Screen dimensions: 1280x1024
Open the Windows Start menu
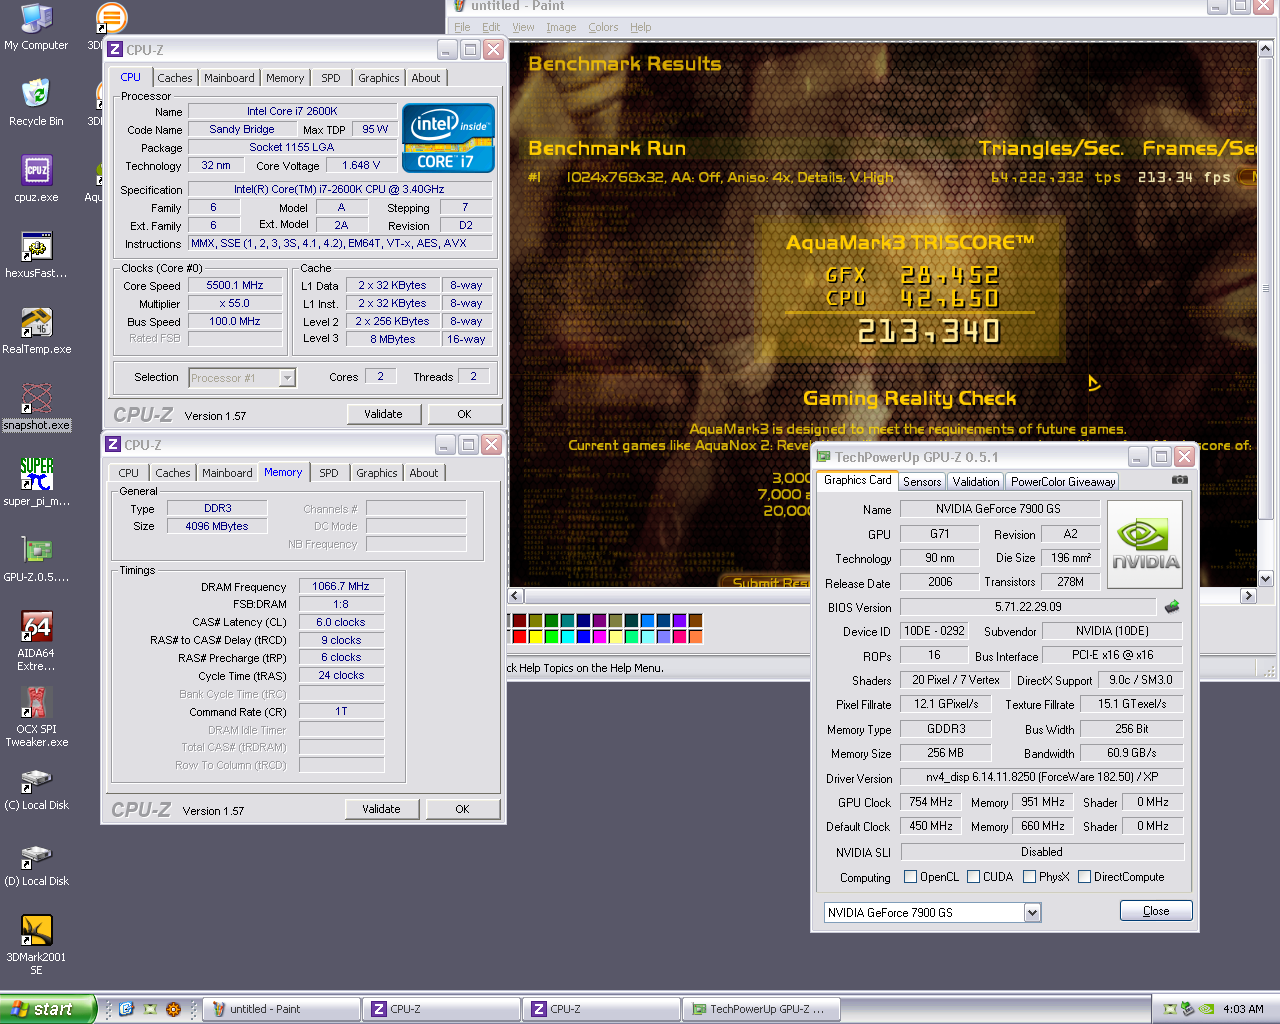coord(48,1009)
